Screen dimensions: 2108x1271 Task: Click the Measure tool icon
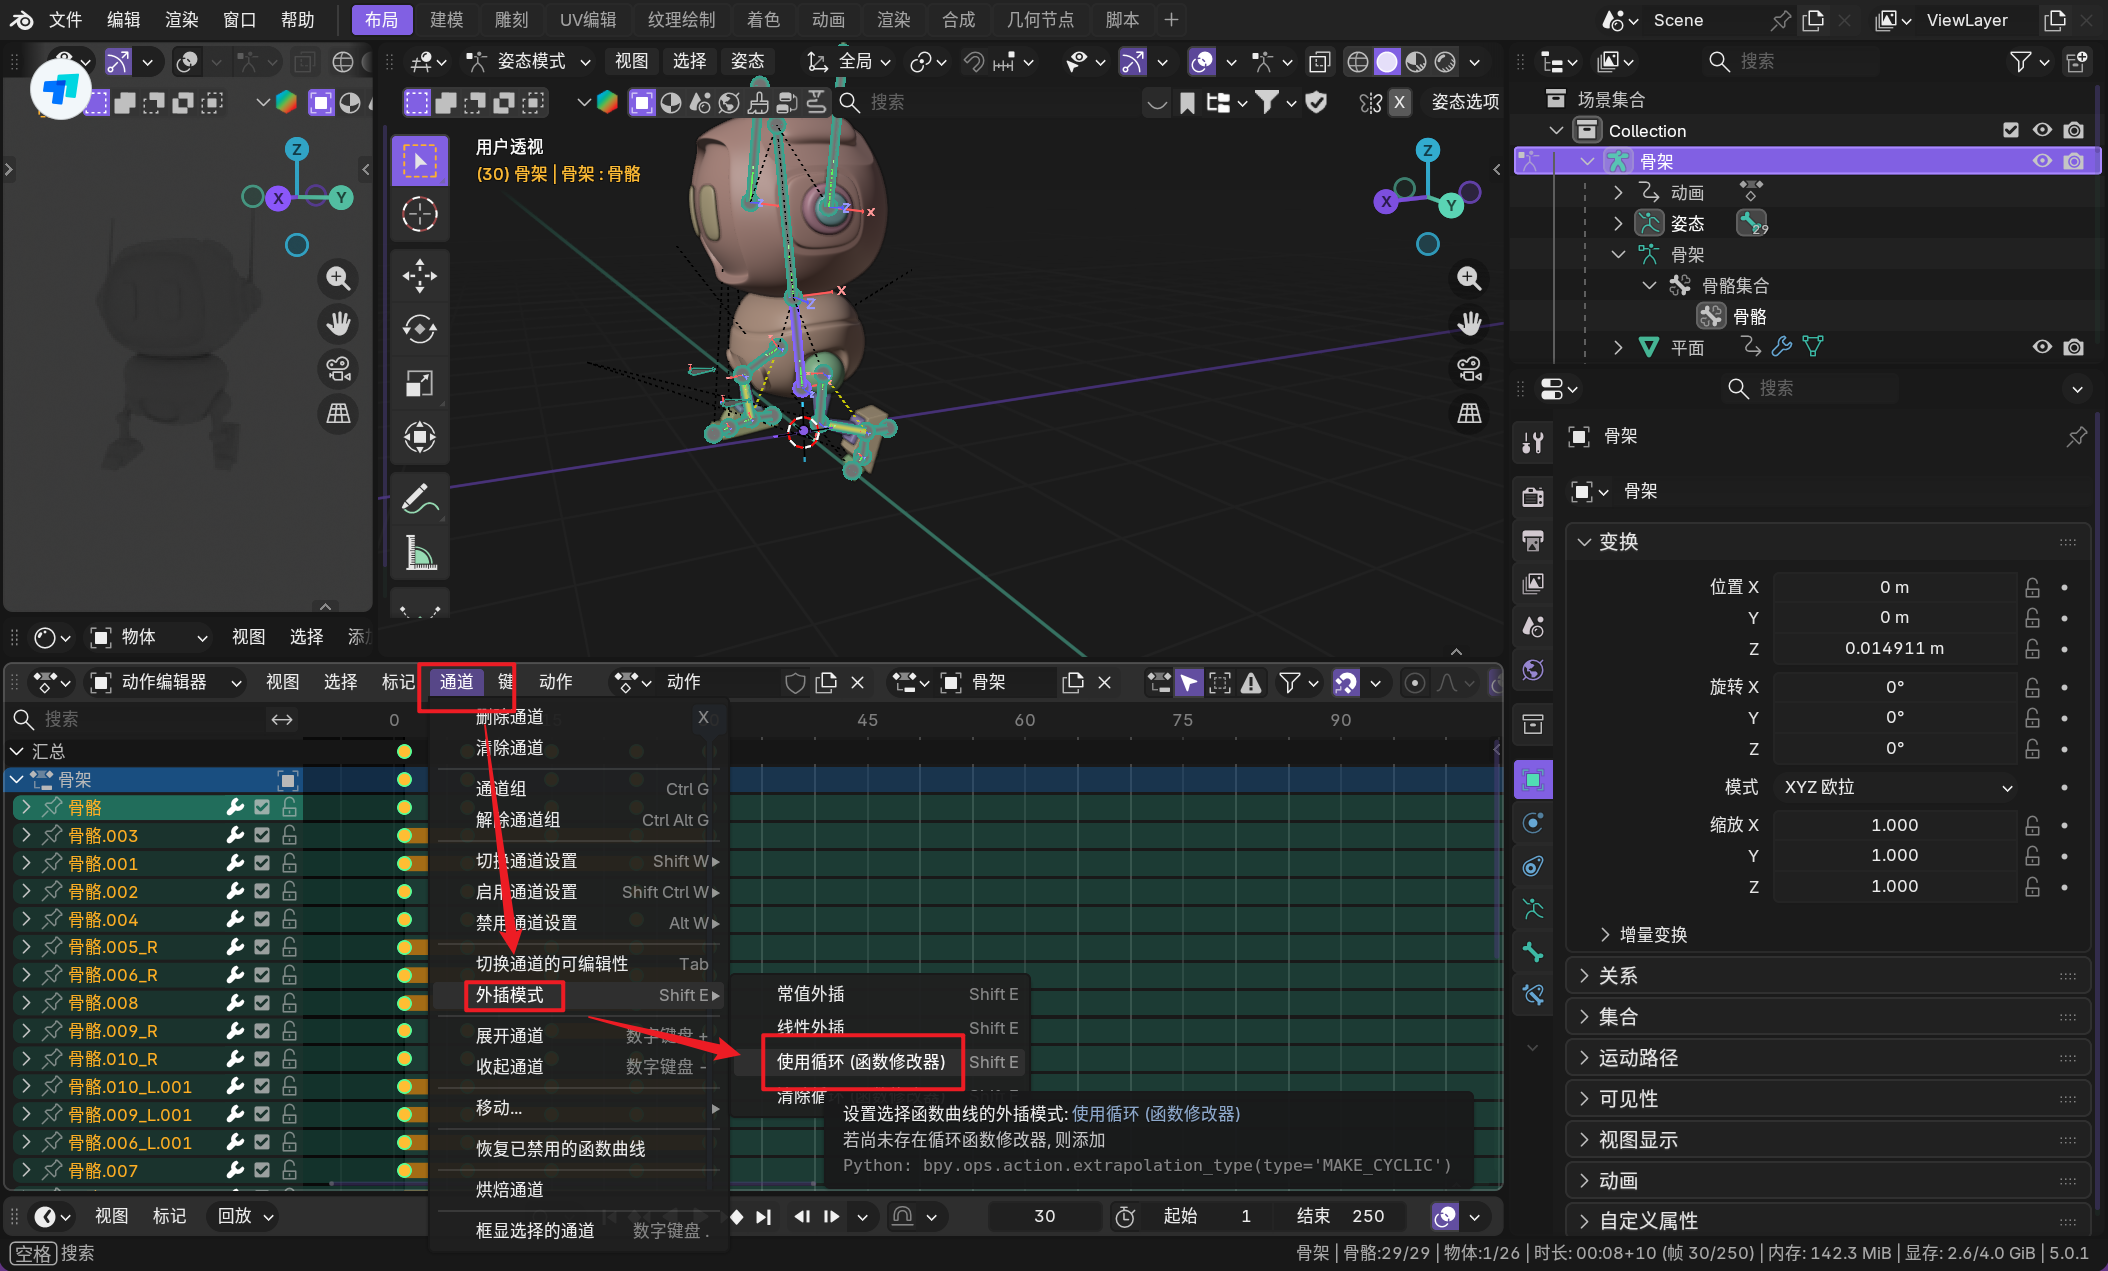pos(419,552)
